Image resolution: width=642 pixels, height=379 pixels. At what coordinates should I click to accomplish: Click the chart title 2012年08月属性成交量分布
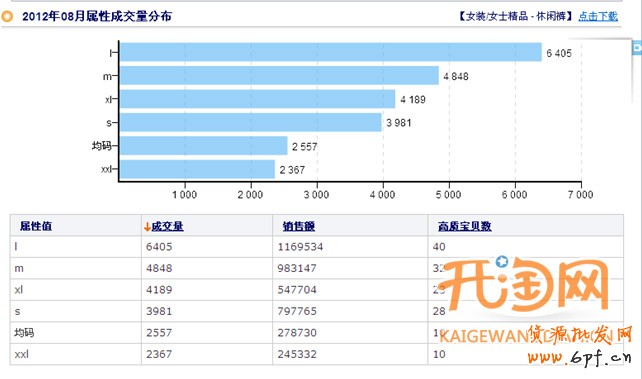[x=97, y=16]
